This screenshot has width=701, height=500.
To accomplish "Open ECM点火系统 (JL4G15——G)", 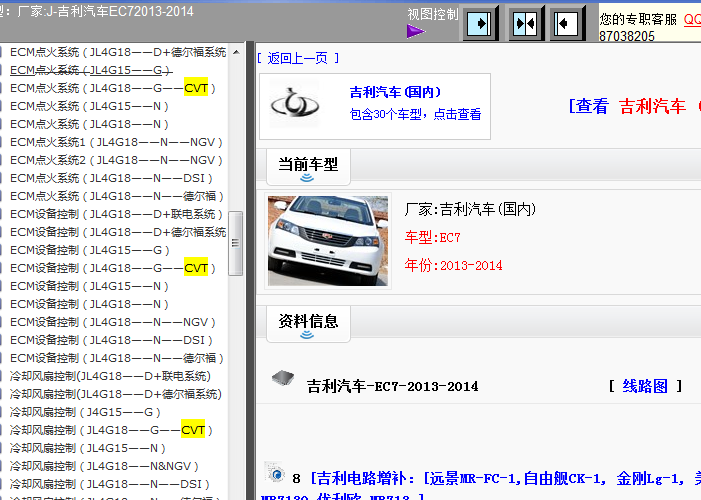I will pos(91,70).
